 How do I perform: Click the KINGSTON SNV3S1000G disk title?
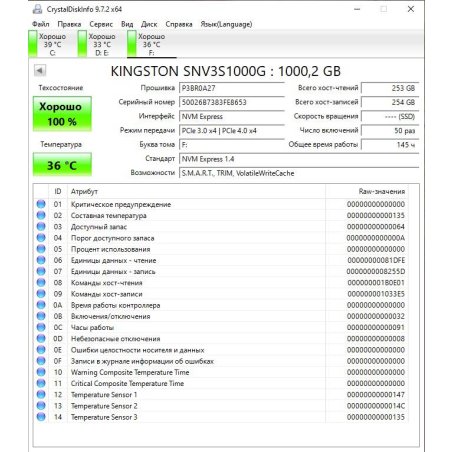point(226,71)
